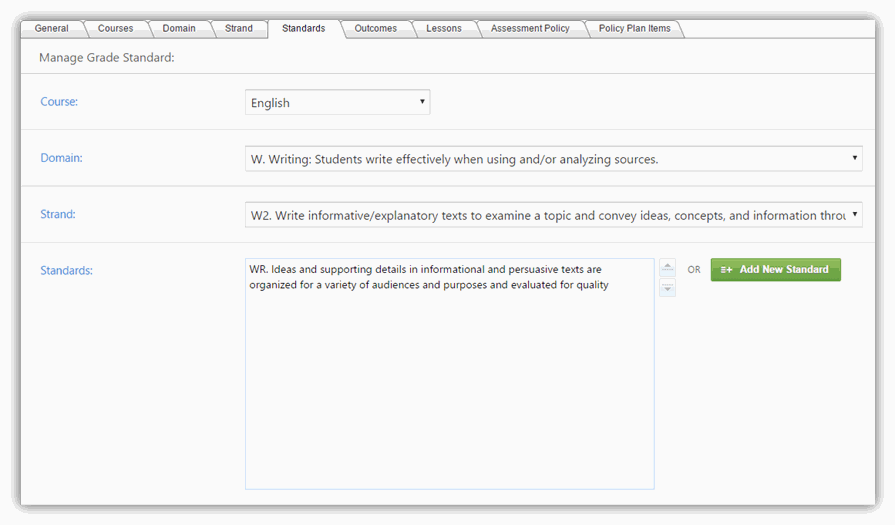
Task: Click the blue Strand: field label
Action: (58, 214)
